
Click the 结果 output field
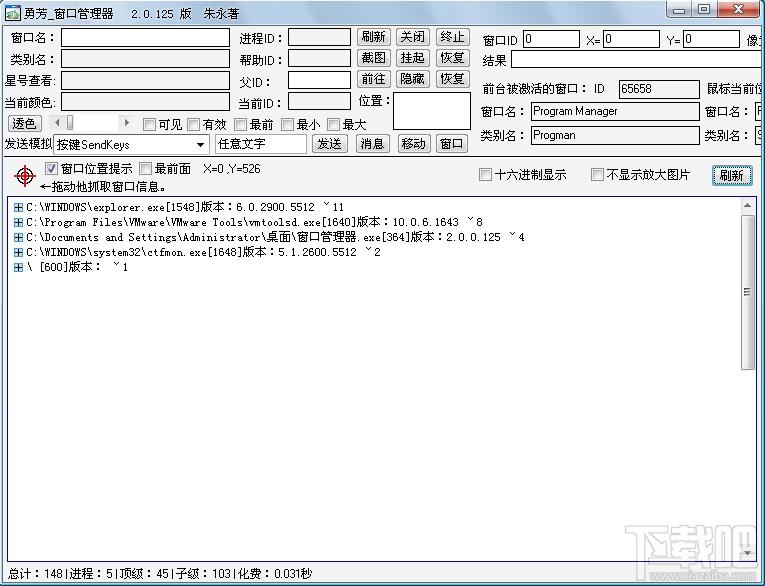point(636,60)
